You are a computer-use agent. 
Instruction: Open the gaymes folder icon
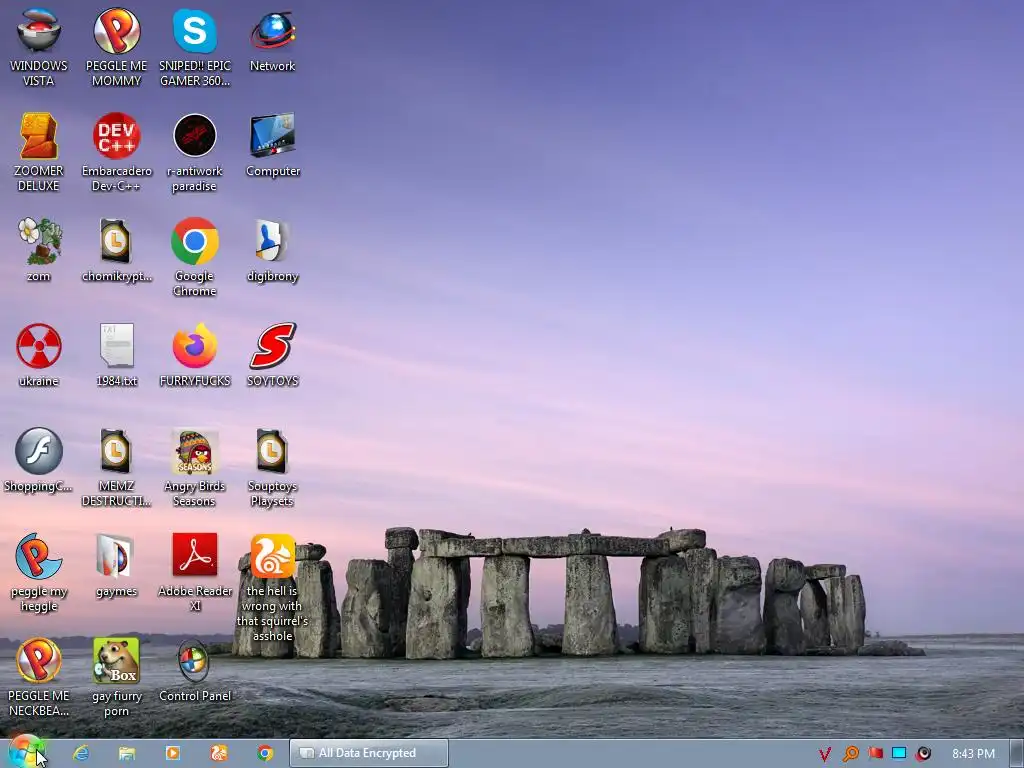[x=116, y=565]
